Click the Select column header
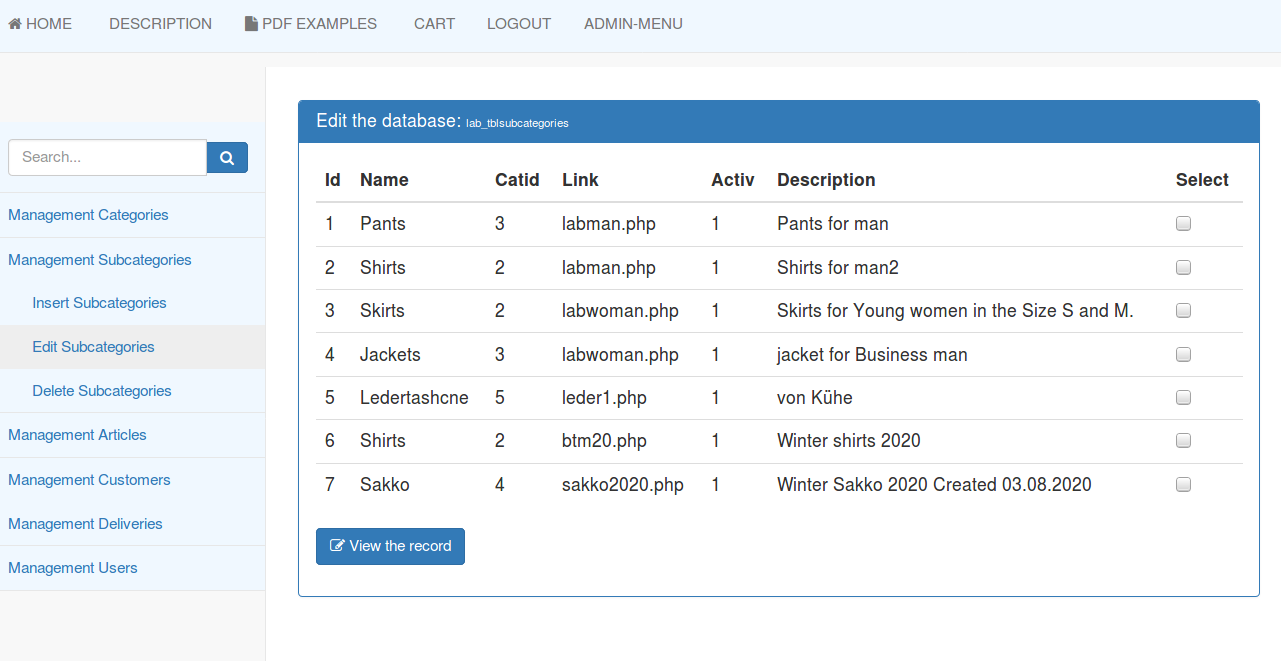This screenshot has height=661, width=1281. point(1202,180)
